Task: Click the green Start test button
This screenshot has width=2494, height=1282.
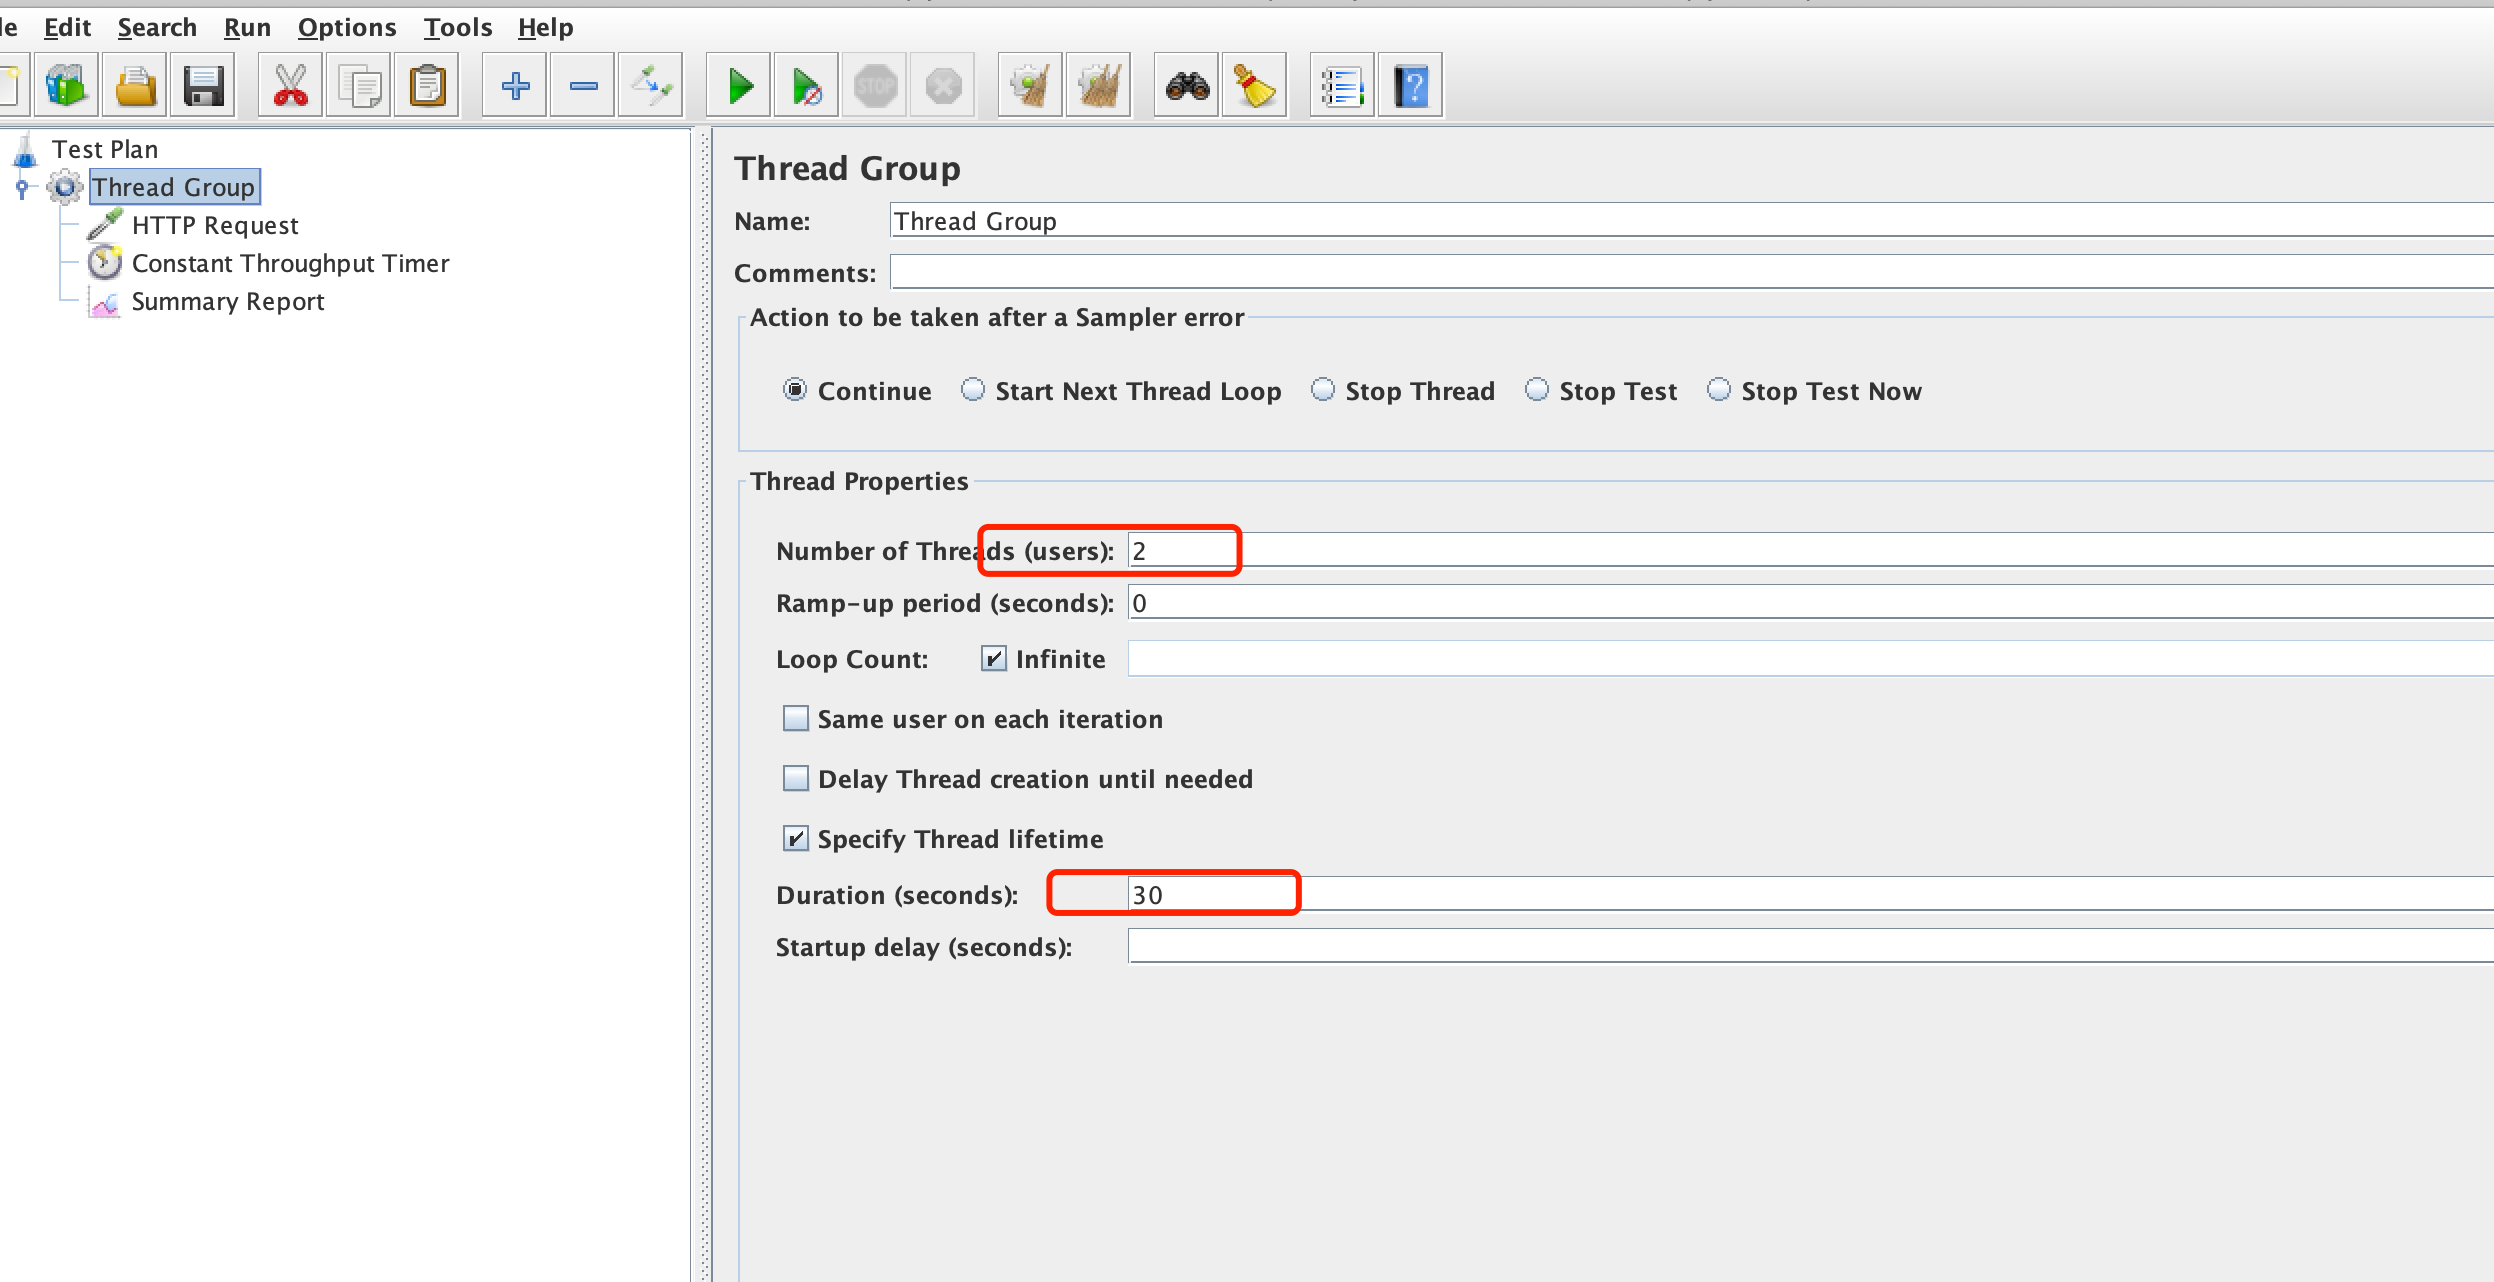Action: tap(739, 86)
